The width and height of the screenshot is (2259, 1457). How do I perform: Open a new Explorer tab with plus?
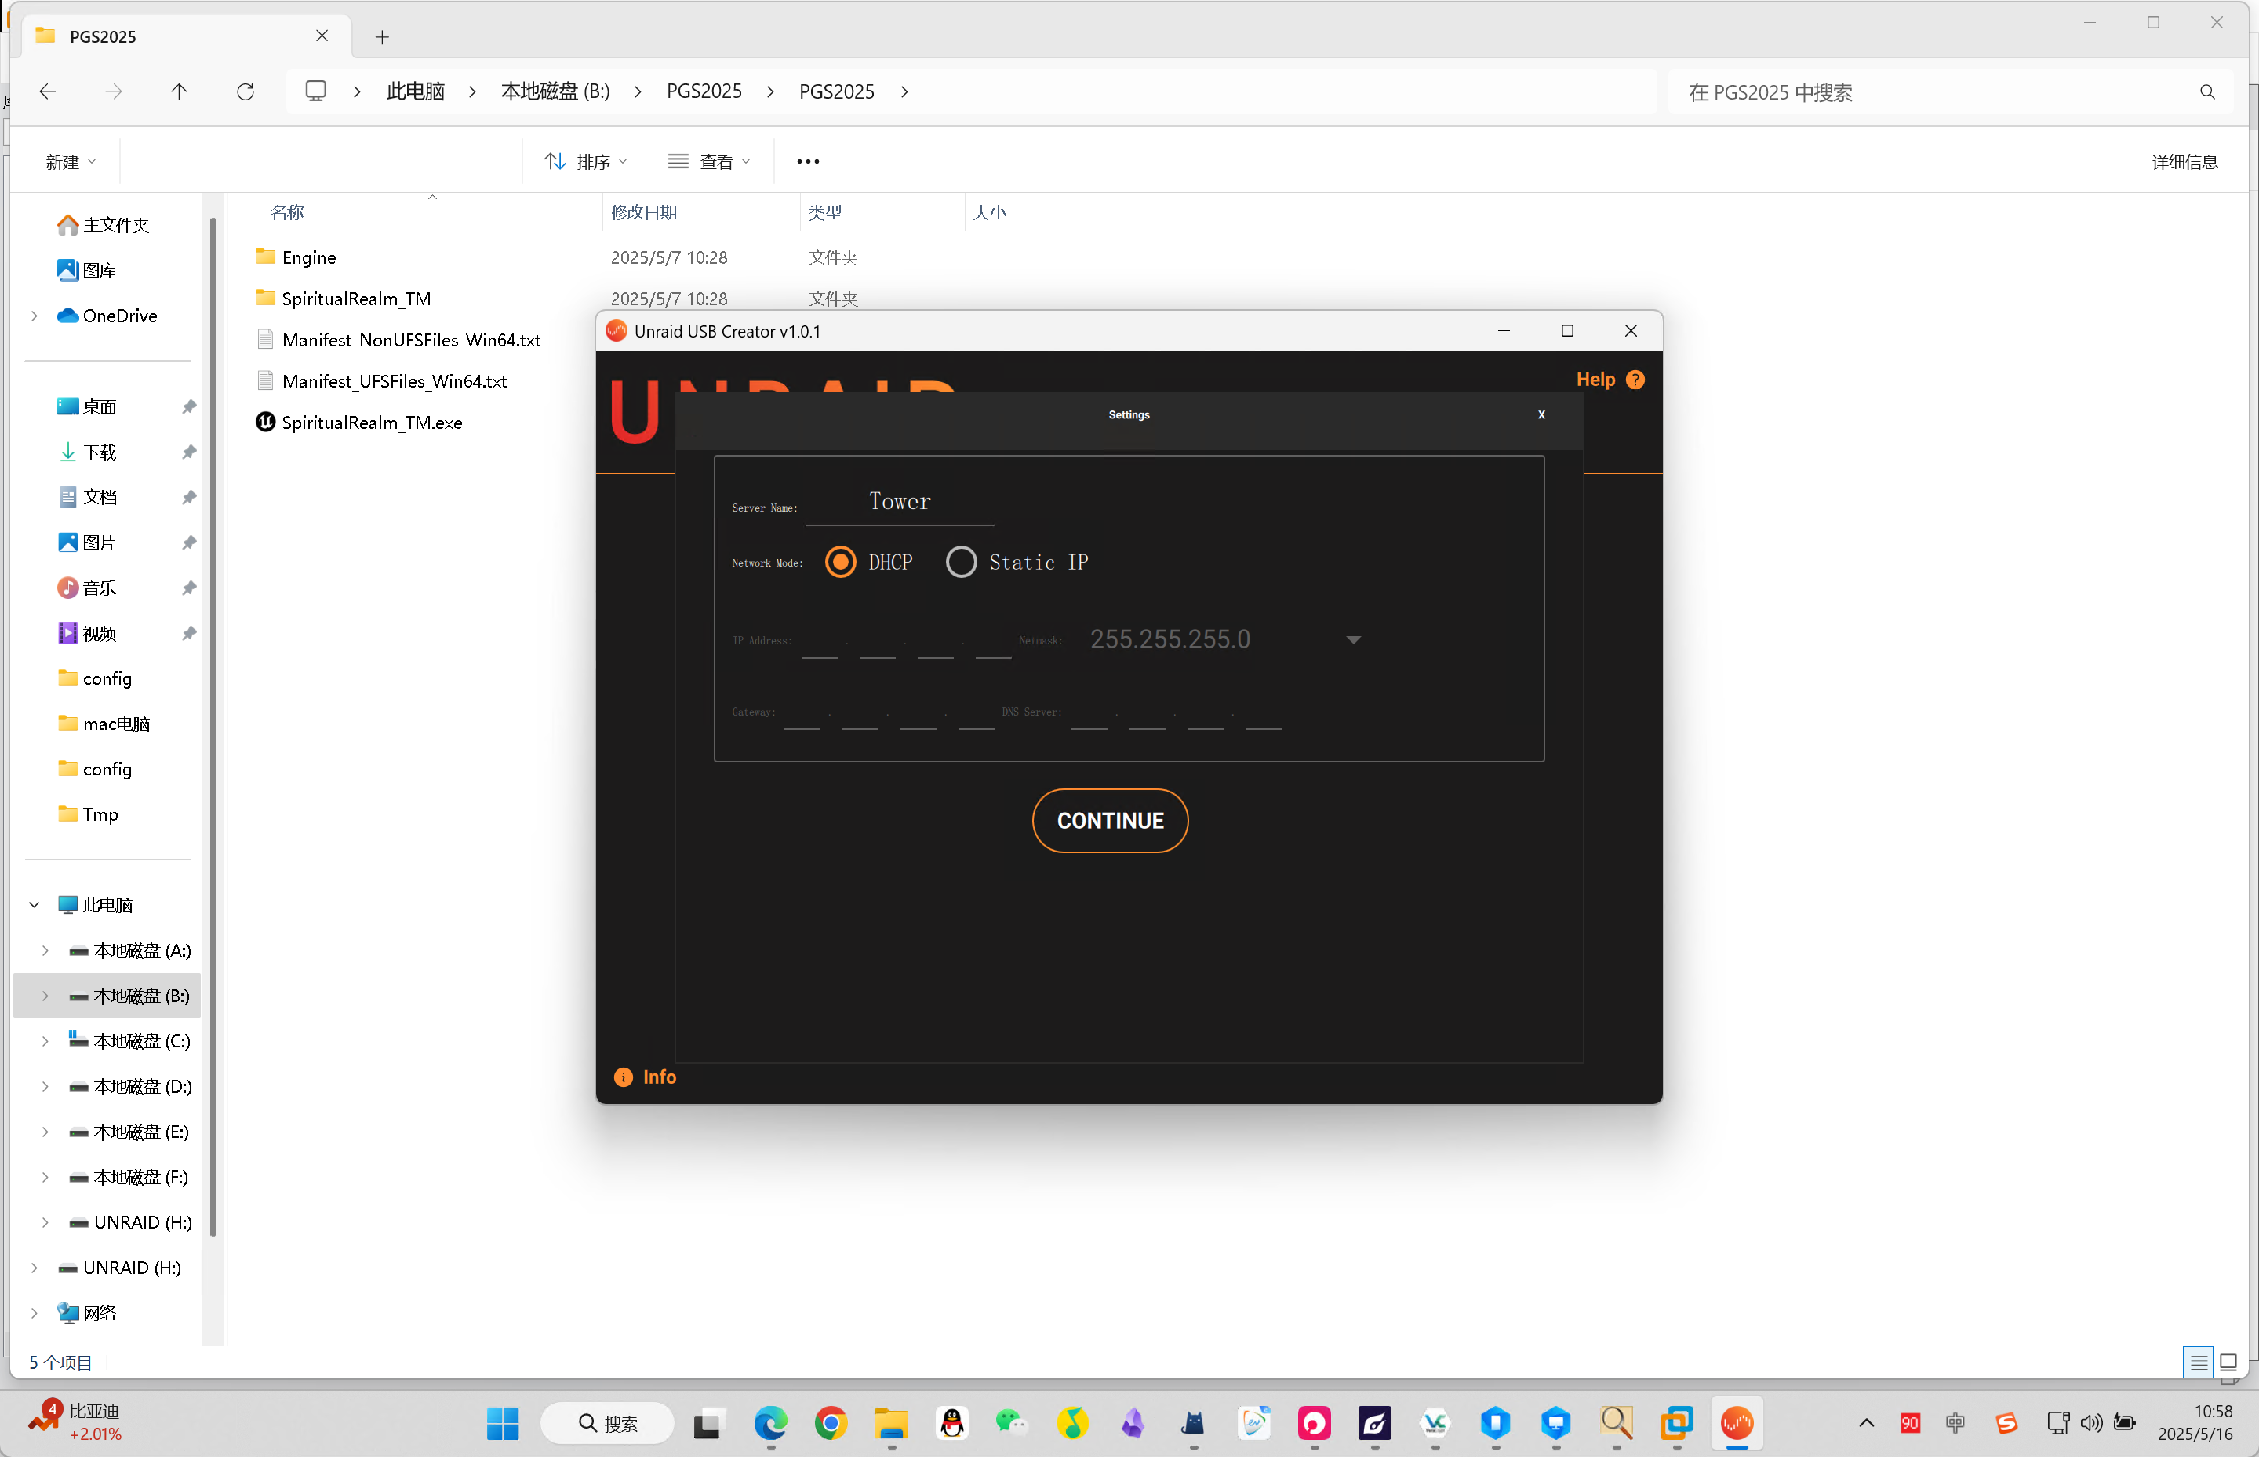point(382,37)
